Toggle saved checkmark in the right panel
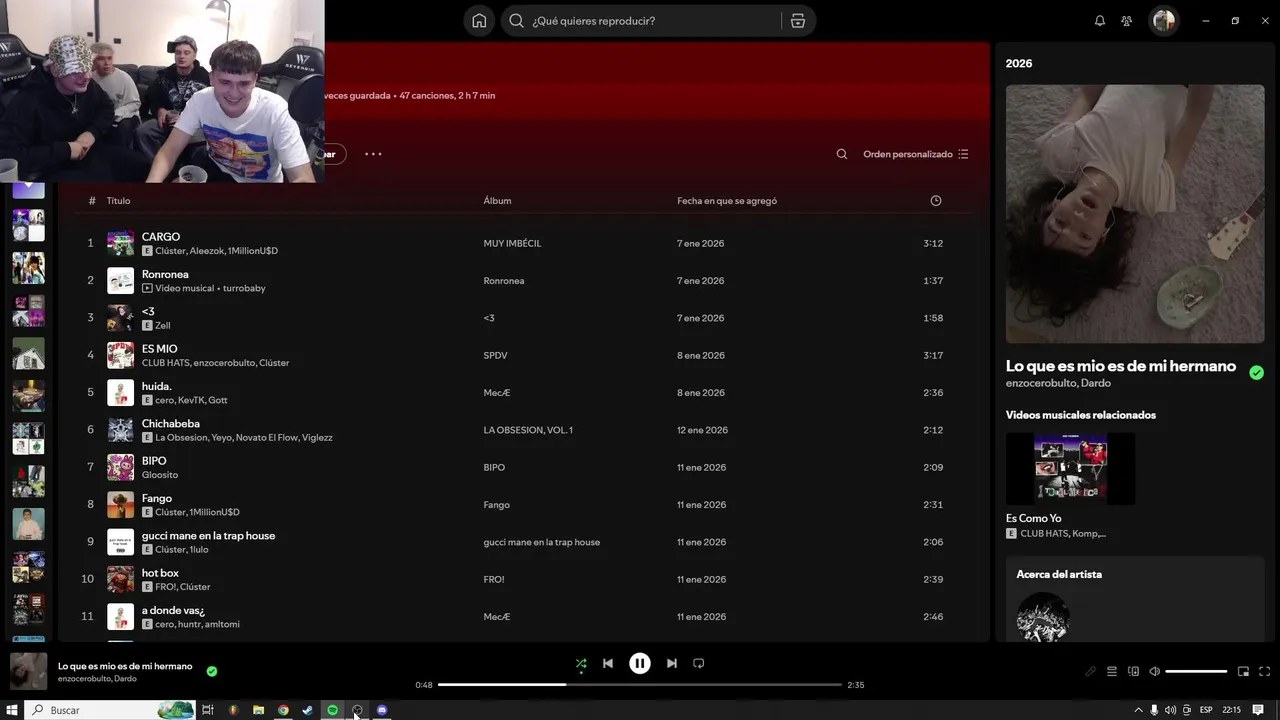Image resolution: width=1280 pixels, height=720 pixels. (1256, 372)
